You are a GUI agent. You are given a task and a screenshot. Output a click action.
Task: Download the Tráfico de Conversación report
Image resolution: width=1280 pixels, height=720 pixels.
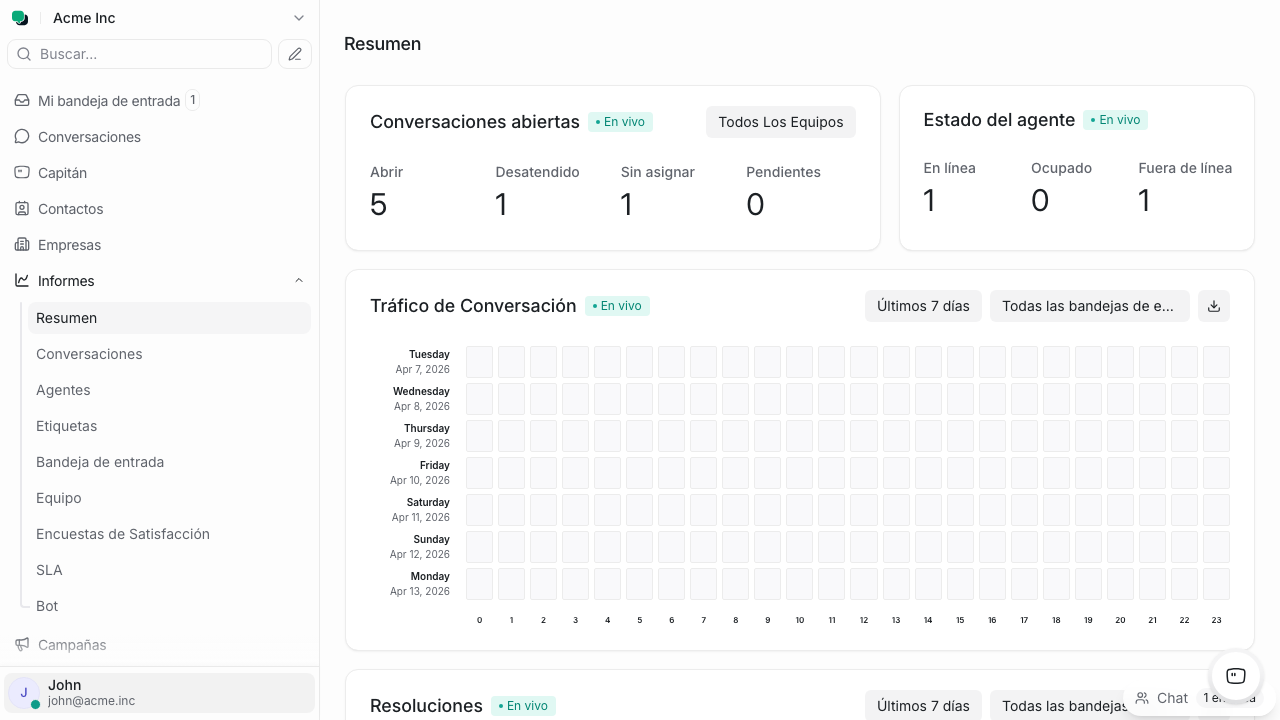[1214, 306]
